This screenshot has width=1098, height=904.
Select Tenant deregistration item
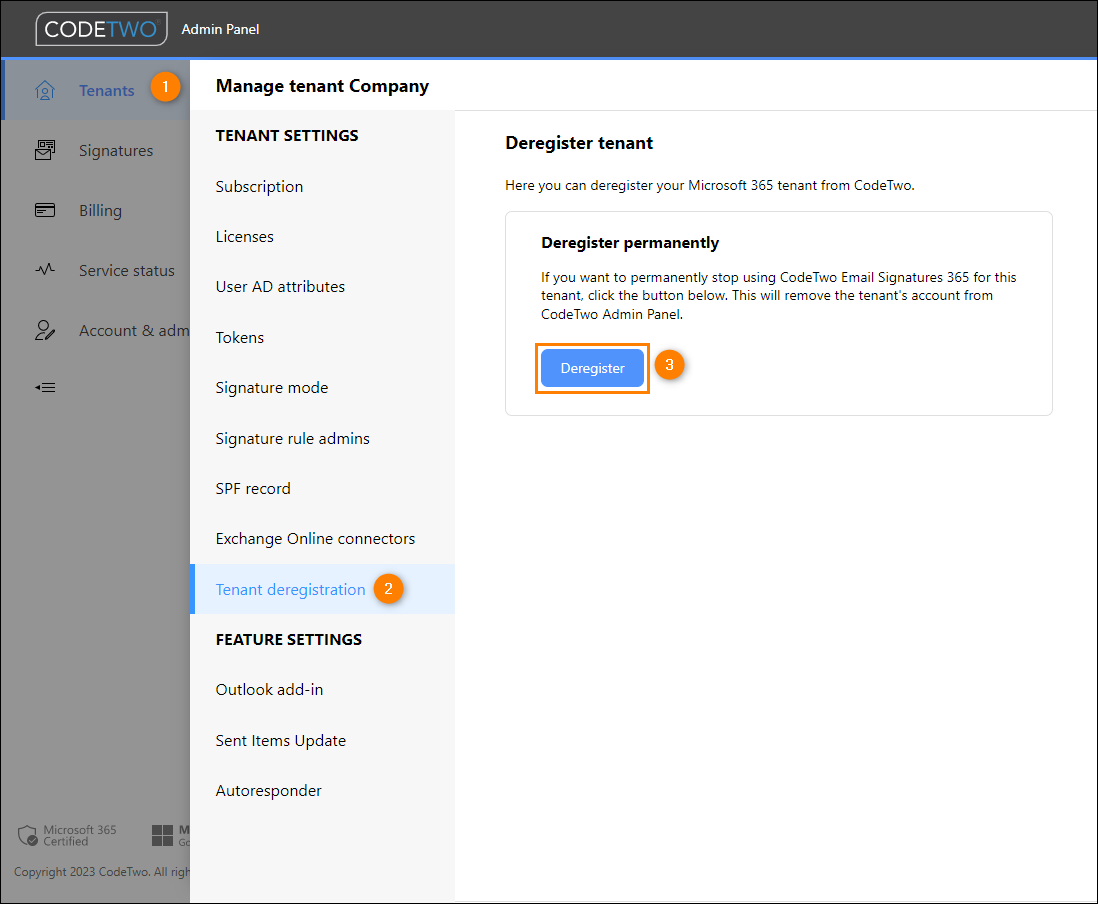pos(322,590)
